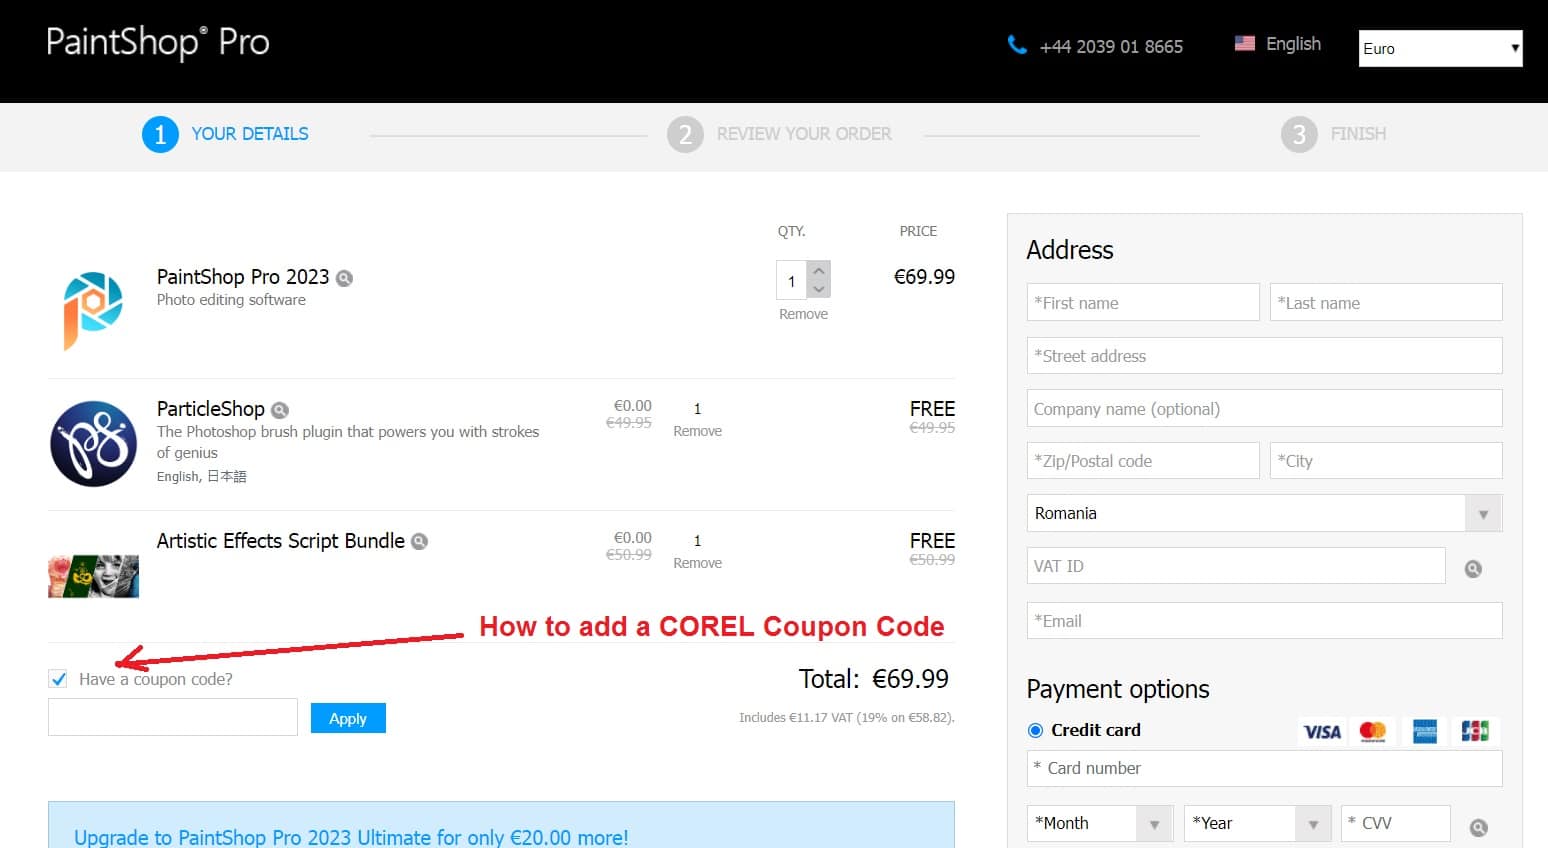The width and height of the screenshot is (1548, 848).
Task: Uncheck the Have a coupon code checkbox
Action: 57,678
